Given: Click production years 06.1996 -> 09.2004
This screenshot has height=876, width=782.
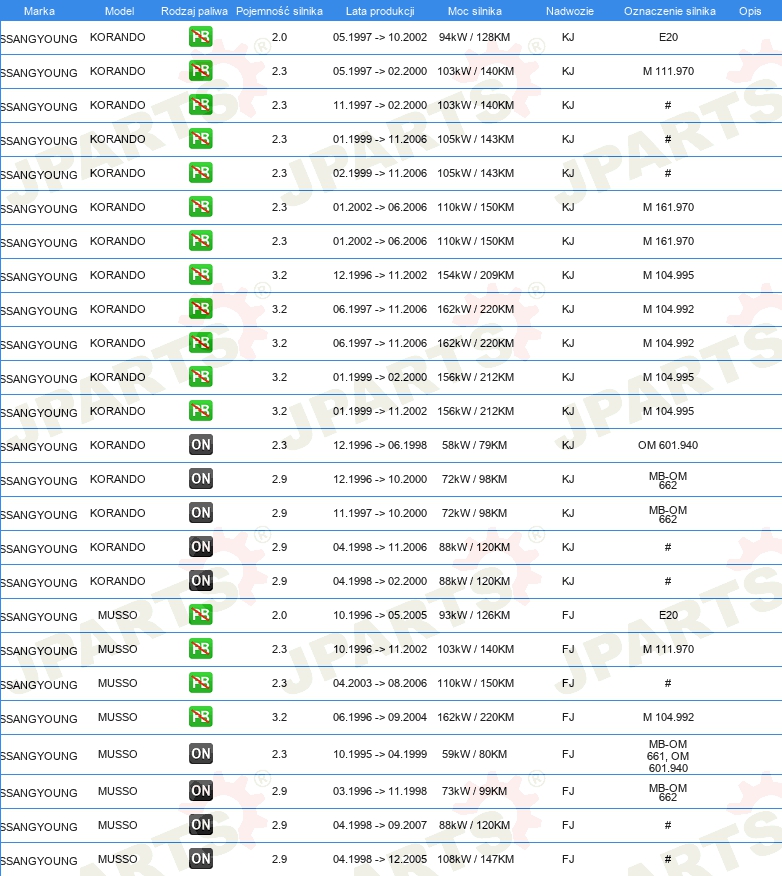Looking at the screenshot, I should (380, 717).
